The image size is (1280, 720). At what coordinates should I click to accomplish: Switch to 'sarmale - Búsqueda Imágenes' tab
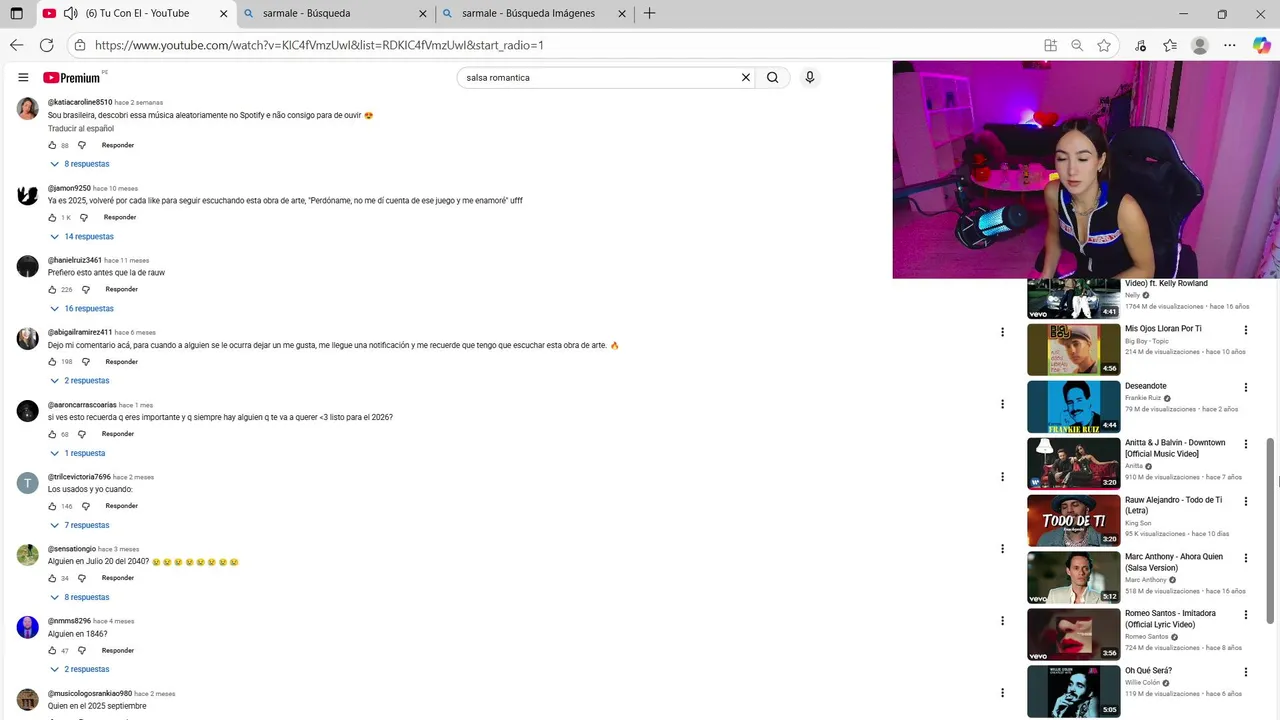(x=533, y=14)
